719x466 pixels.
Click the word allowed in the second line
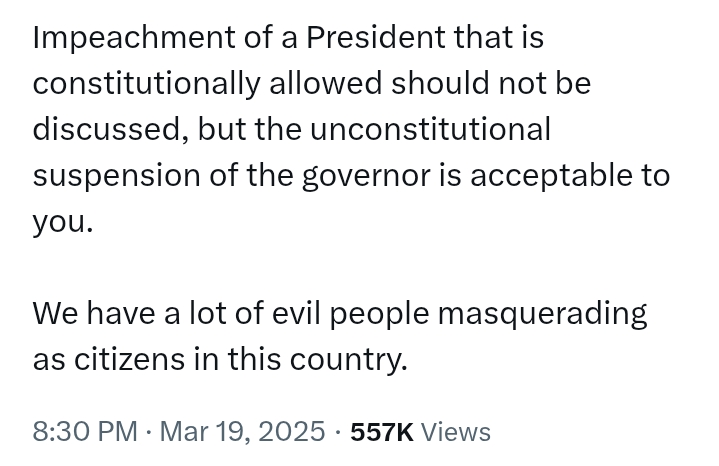point(326,83)
